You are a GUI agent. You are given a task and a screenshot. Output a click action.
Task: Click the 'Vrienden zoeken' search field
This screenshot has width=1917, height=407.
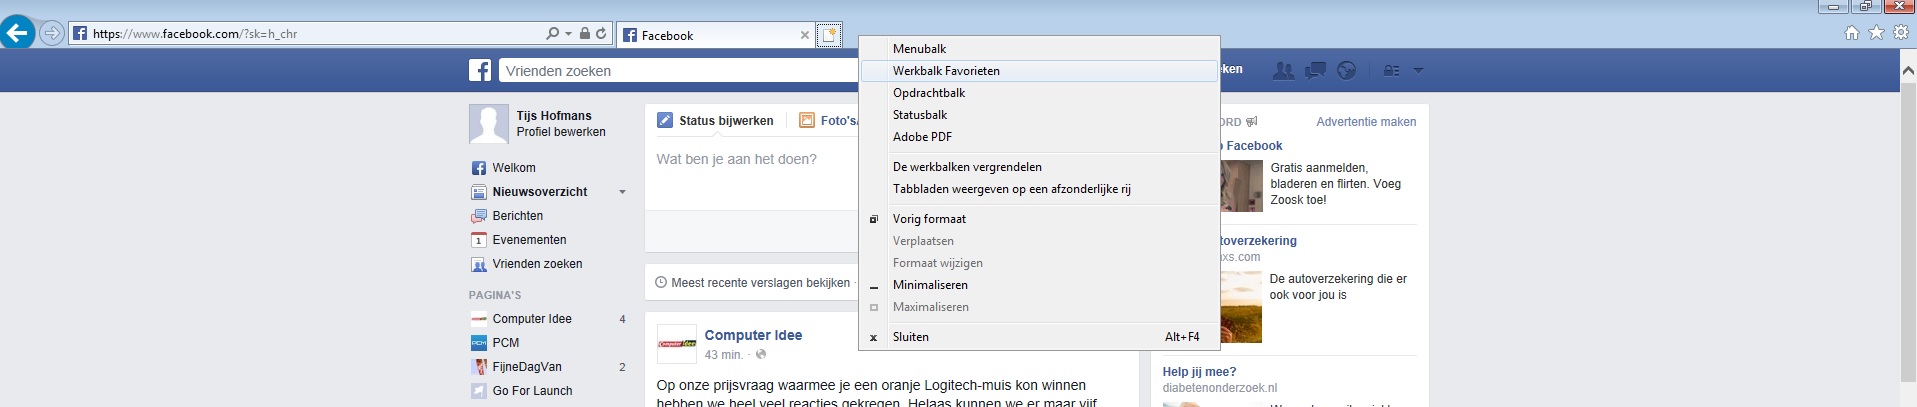pyautogui.click(x=678, y=70)
